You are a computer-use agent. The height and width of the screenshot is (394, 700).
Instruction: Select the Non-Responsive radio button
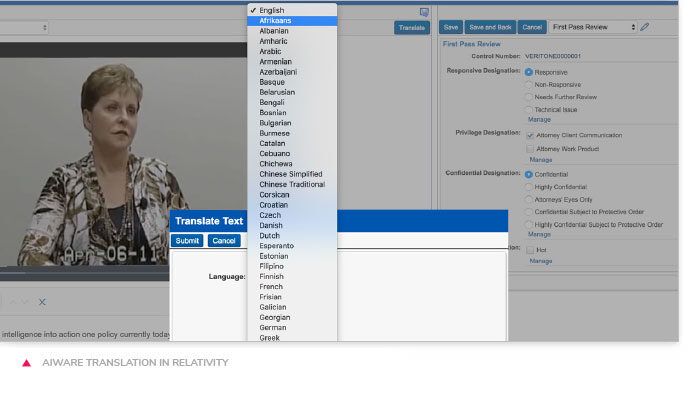coord(529,85)
